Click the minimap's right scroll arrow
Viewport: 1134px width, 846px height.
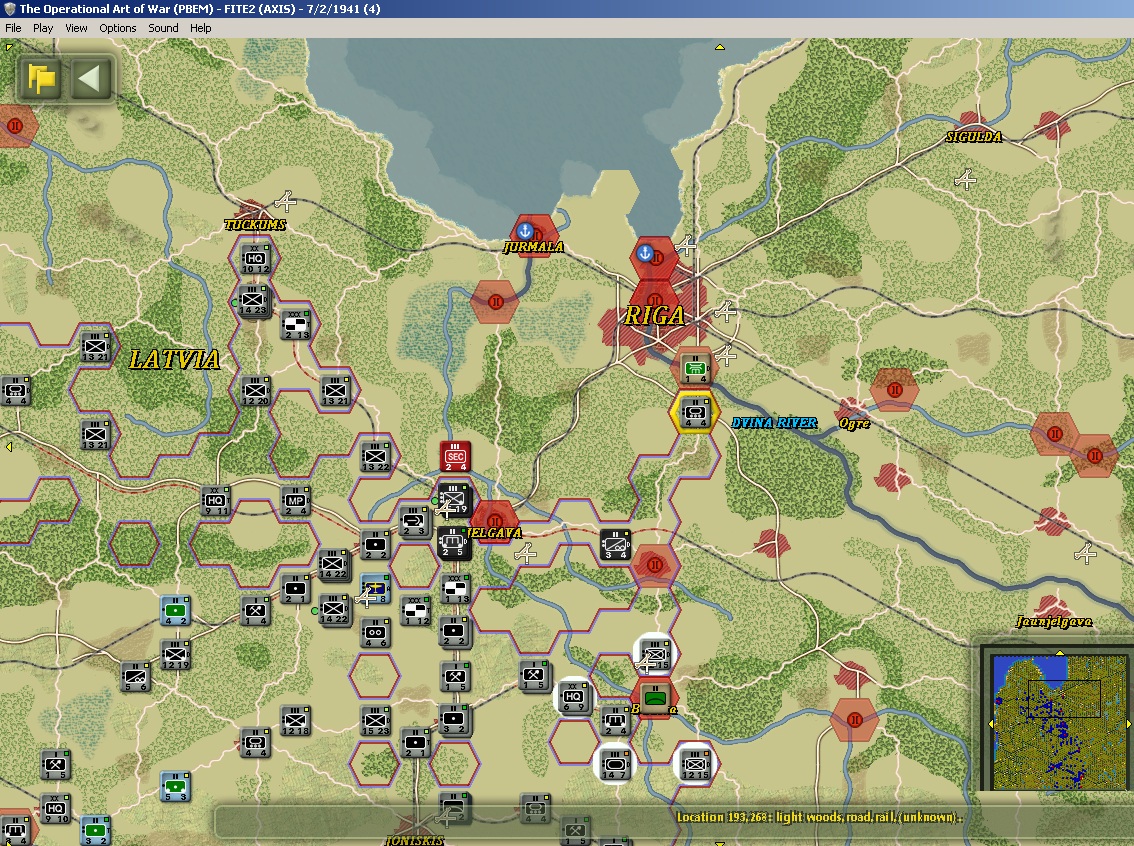[1129, 723]
